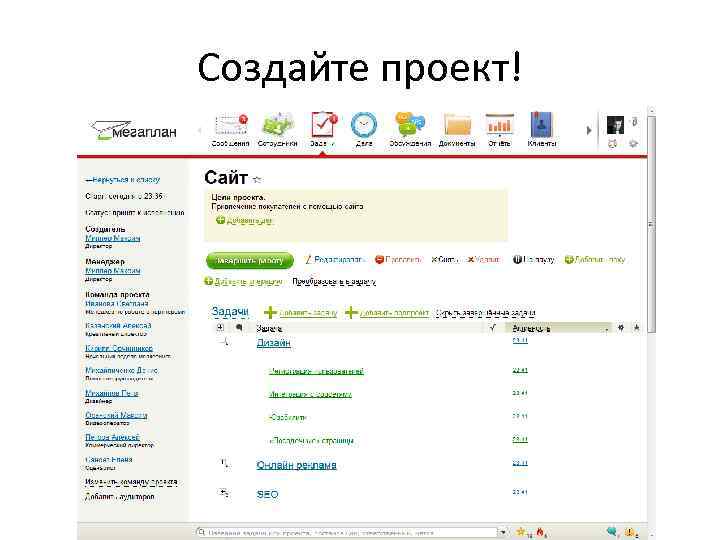
Task: Click the red Провалить action
Action: (398, 259)
